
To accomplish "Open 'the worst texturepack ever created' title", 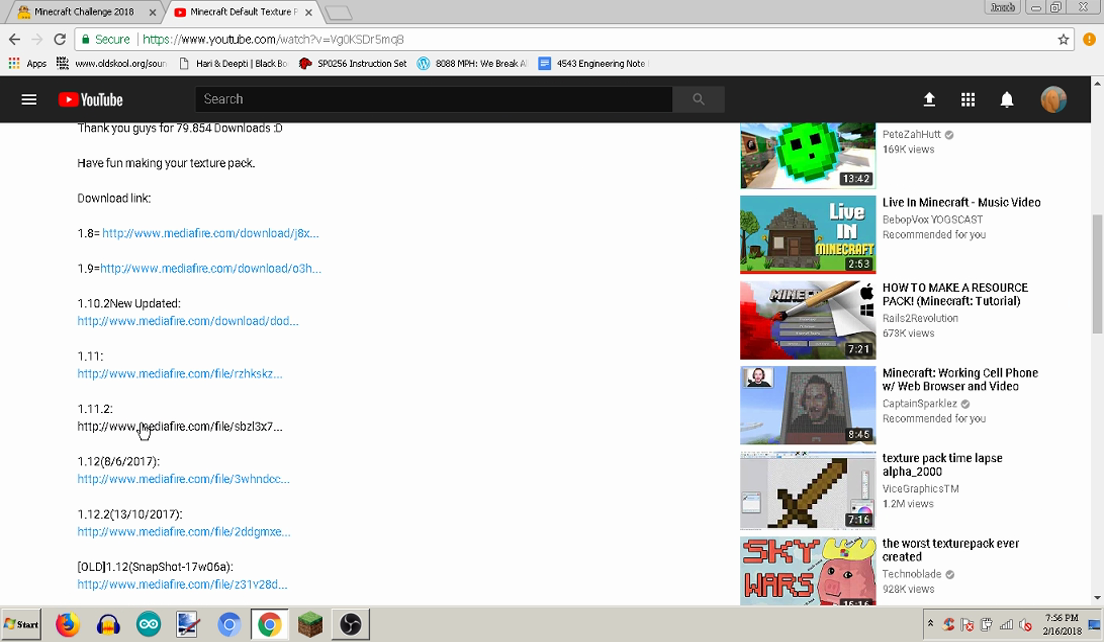I will tap(951, 550).
